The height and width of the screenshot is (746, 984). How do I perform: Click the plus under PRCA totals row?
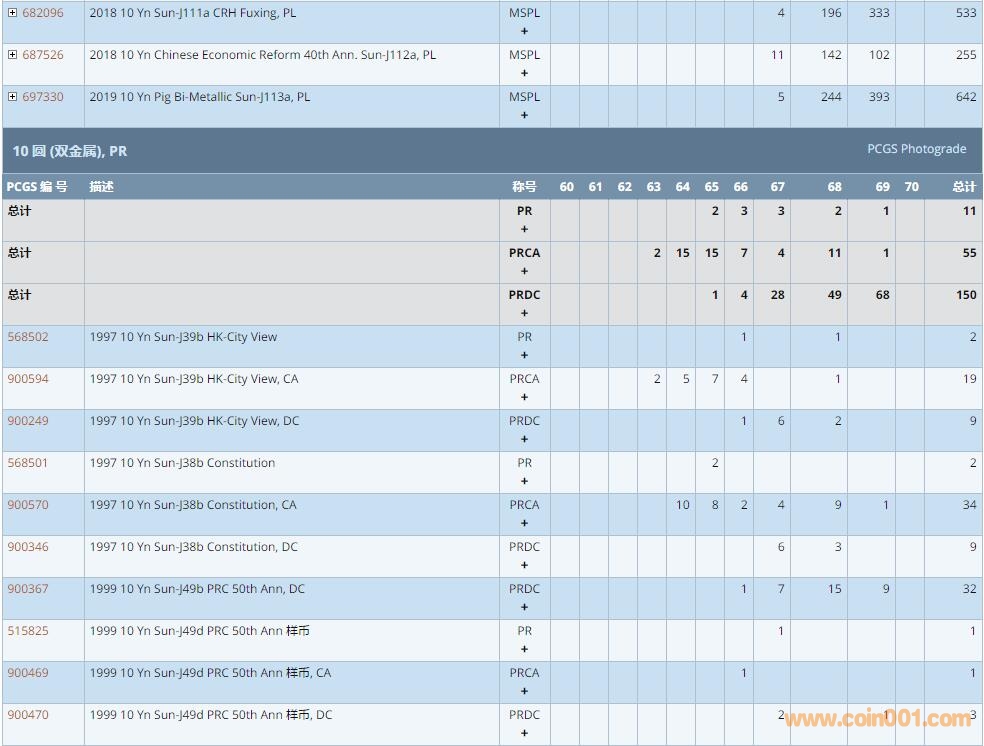[524, 271]
